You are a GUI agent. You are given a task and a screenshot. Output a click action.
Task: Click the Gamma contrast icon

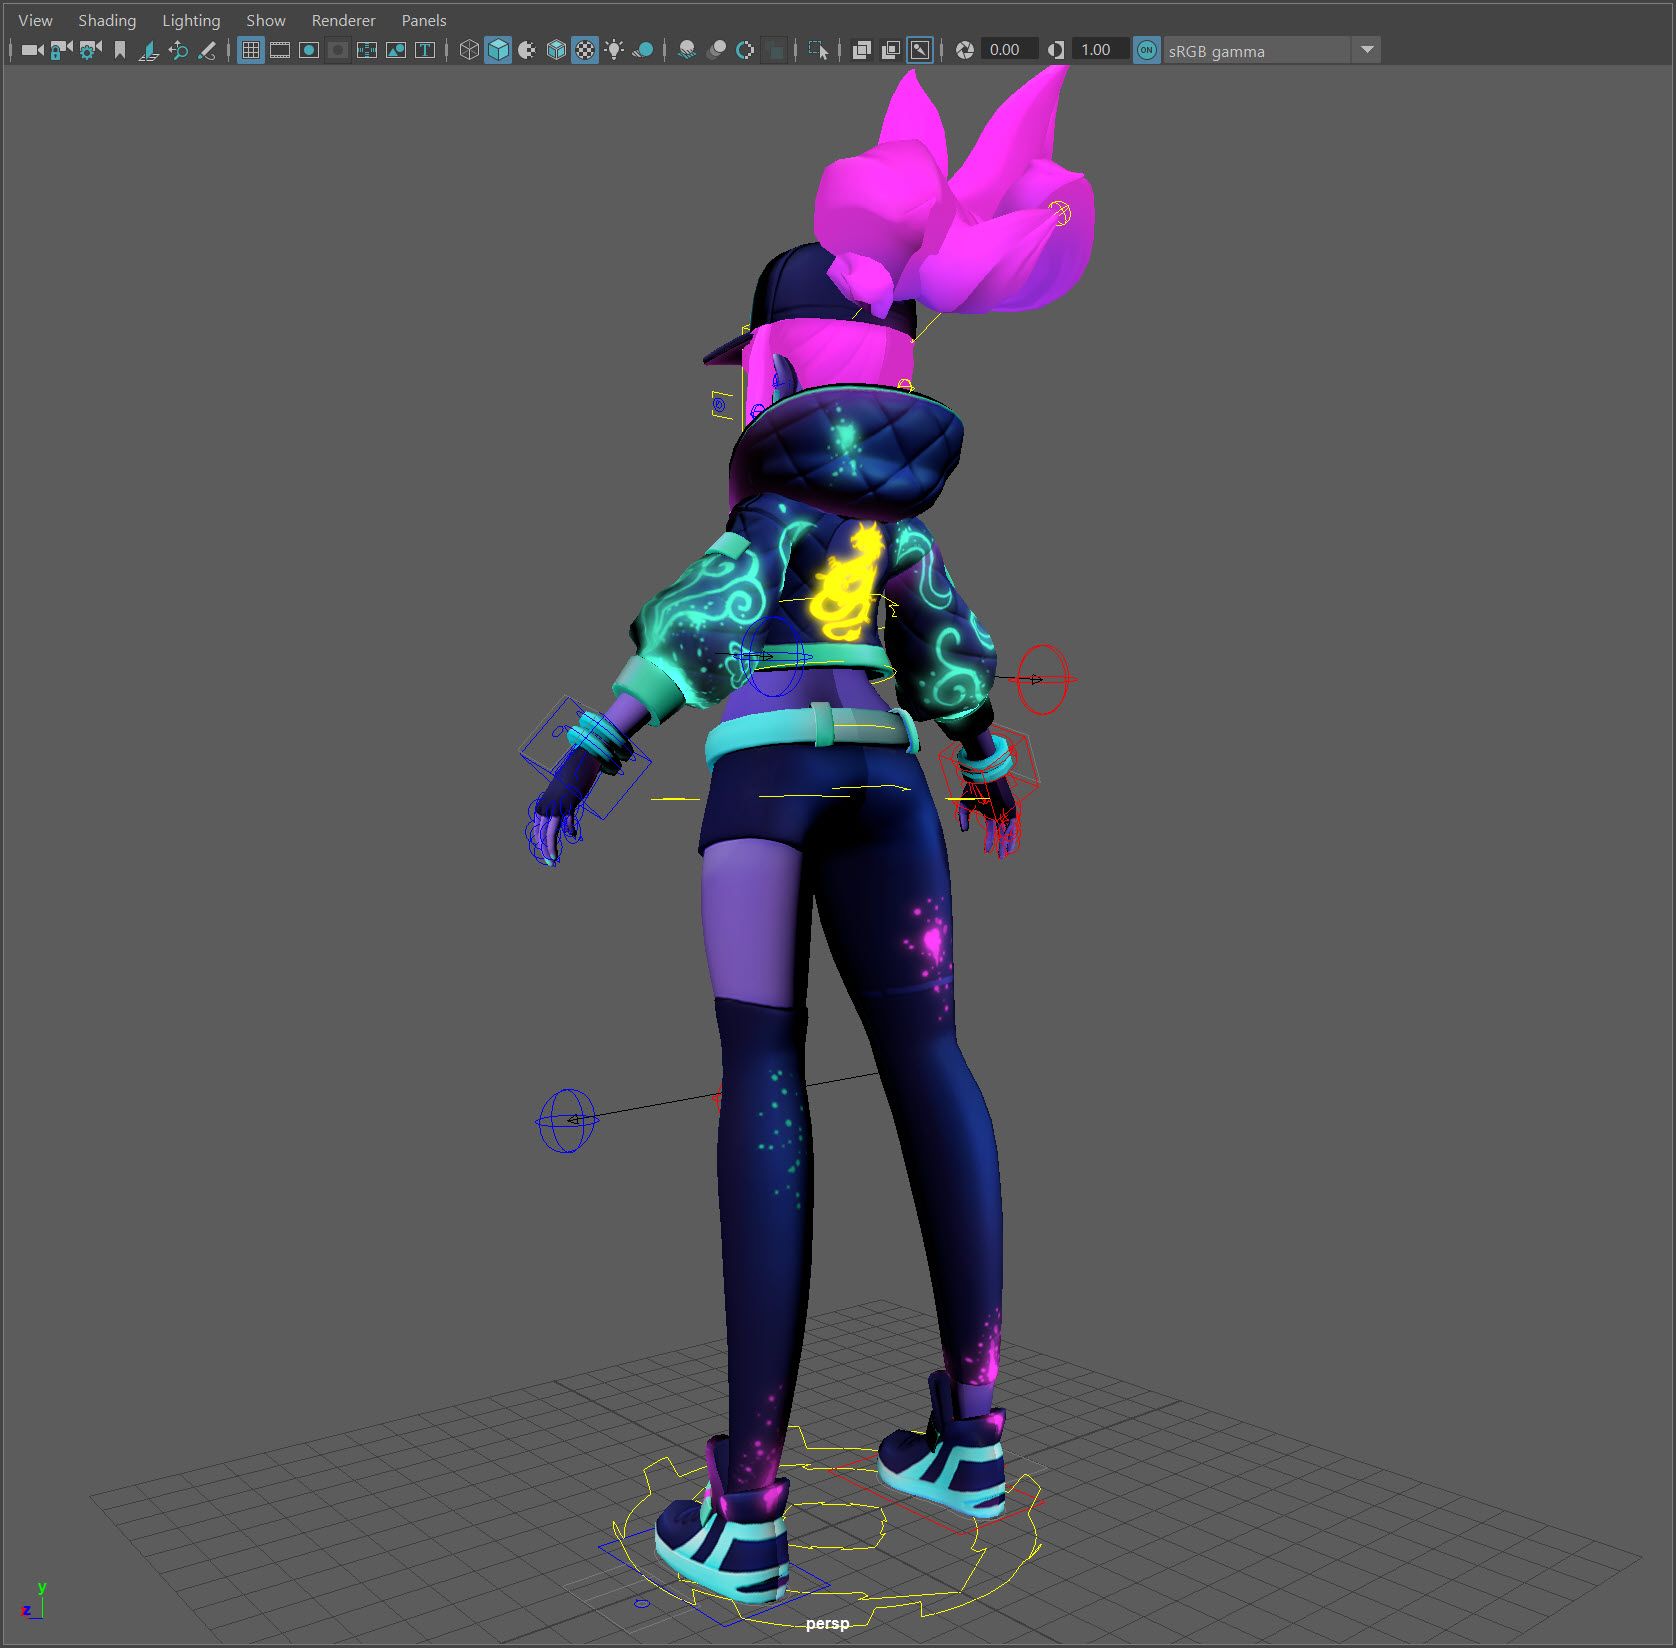(1056, 50)
